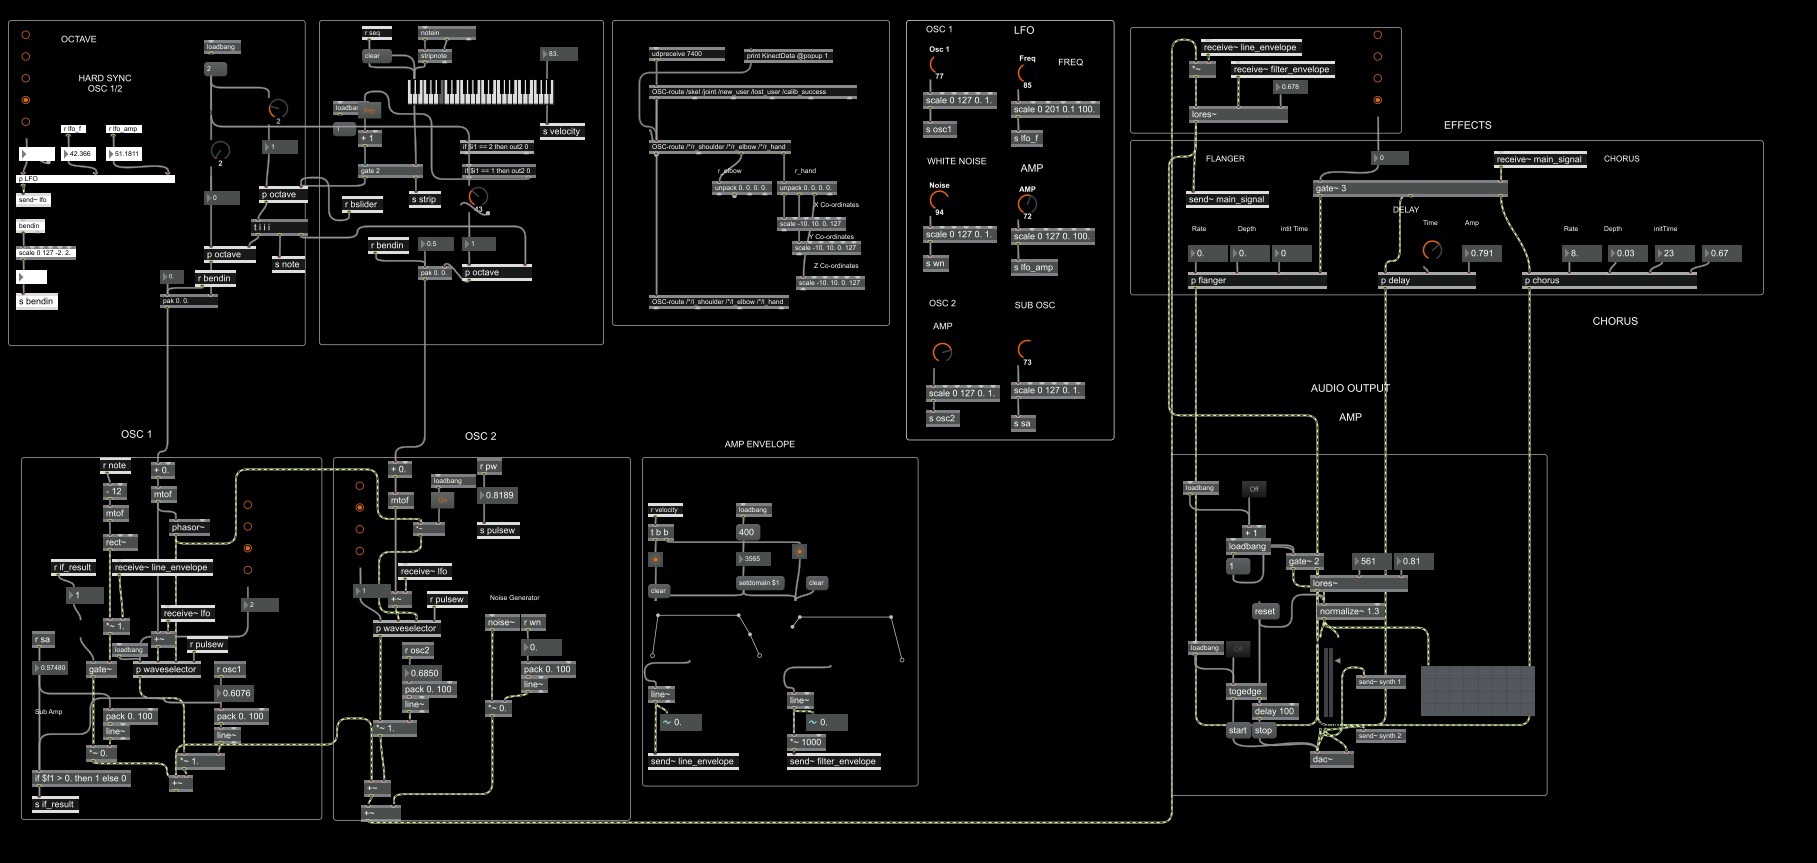
Task: Turn the Osc 1 level dial
Action: point(937,64)
